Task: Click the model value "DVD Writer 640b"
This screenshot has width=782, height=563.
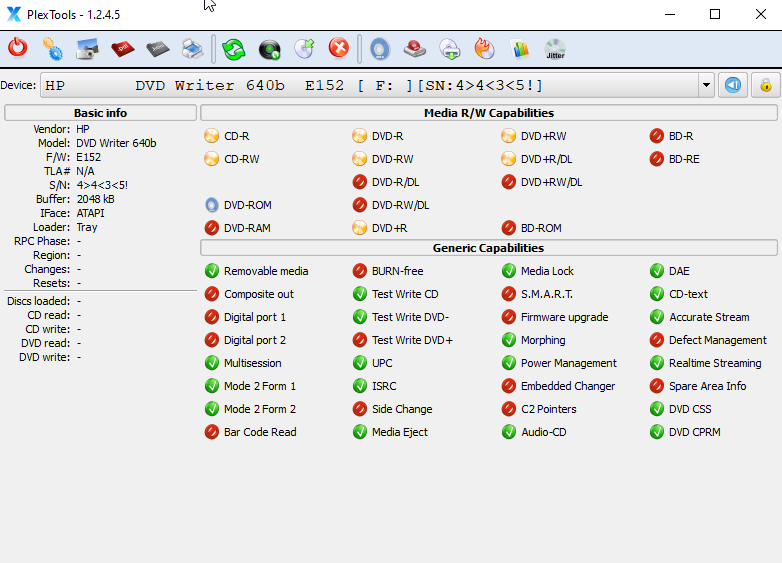Action: pyautogui.click(x=116, y=143)
